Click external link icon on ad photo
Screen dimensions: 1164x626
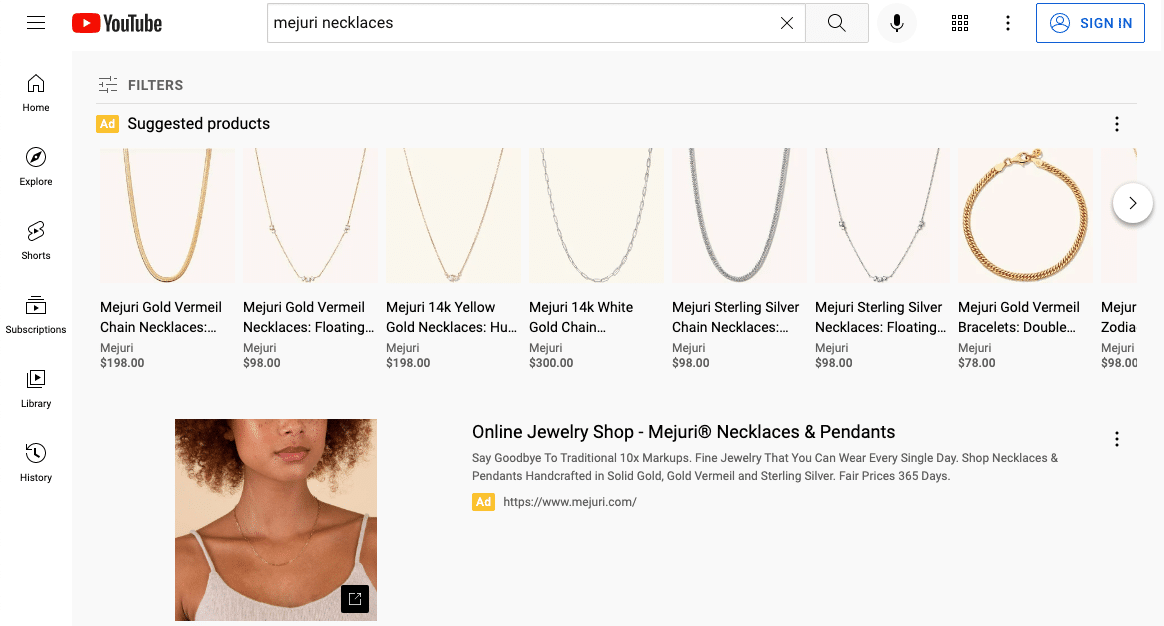pos(355,599)
